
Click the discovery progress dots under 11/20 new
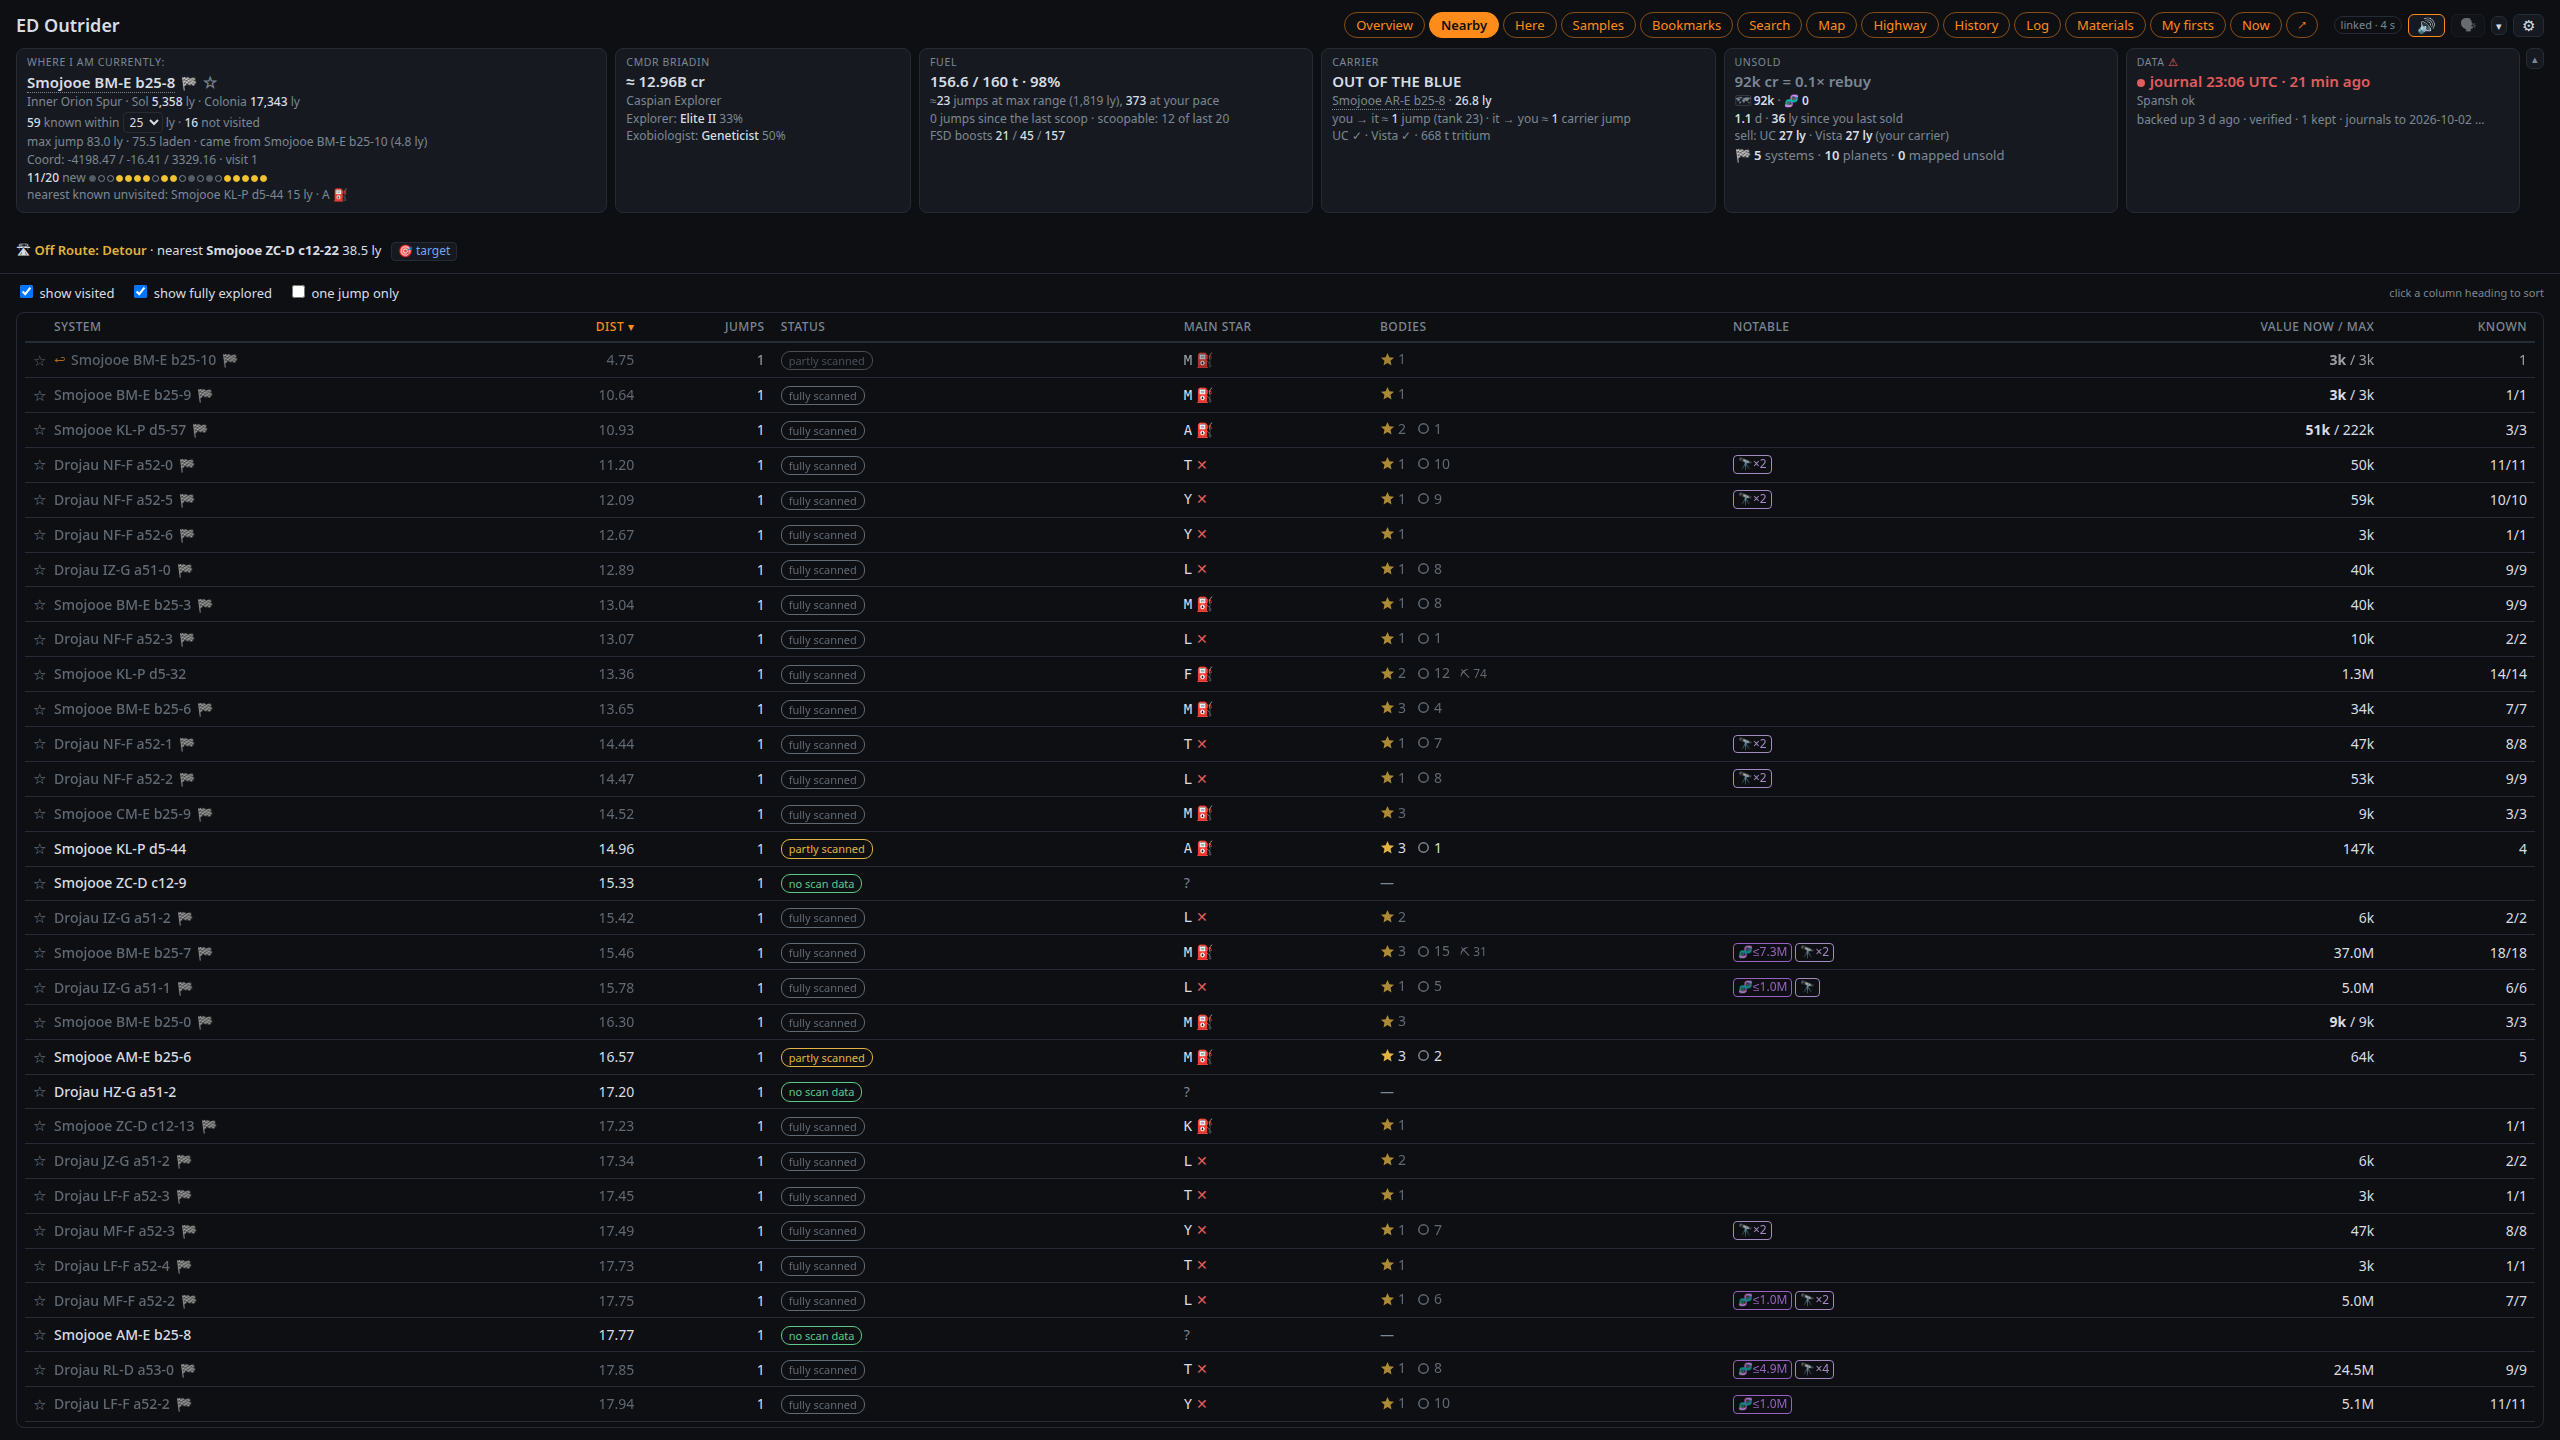pos(178,178)
